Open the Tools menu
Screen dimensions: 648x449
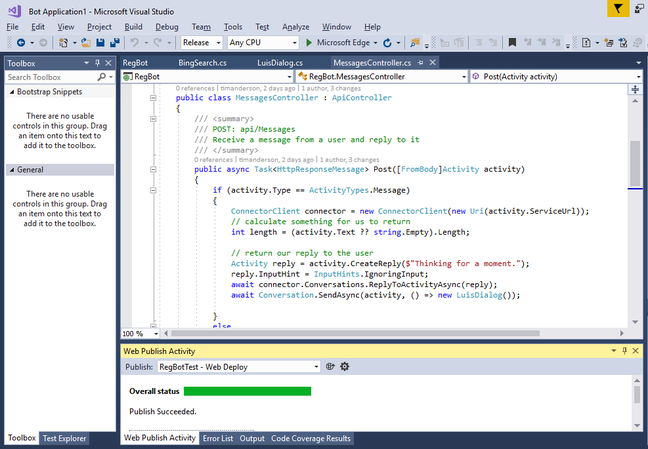(x=233, y=27)
